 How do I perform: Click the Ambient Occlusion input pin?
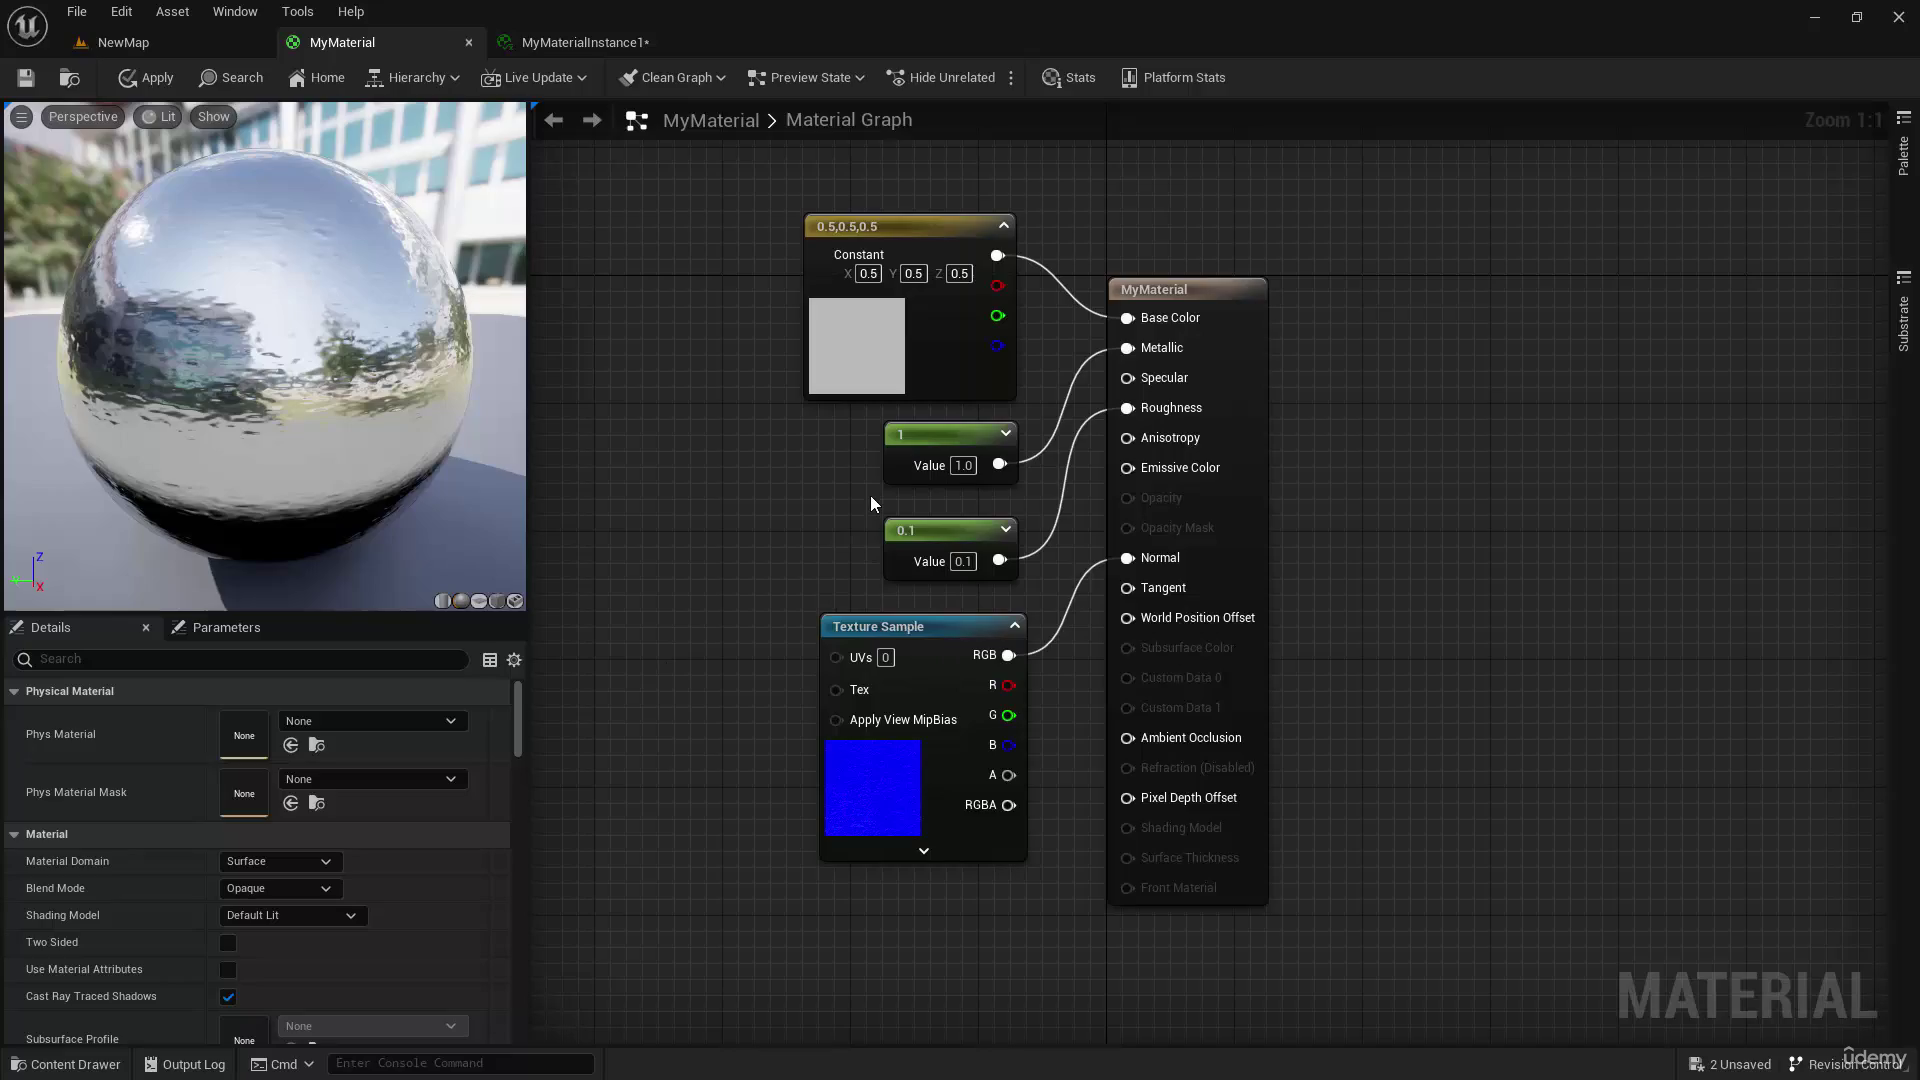pyautogui.click(x=1127, y=738)
